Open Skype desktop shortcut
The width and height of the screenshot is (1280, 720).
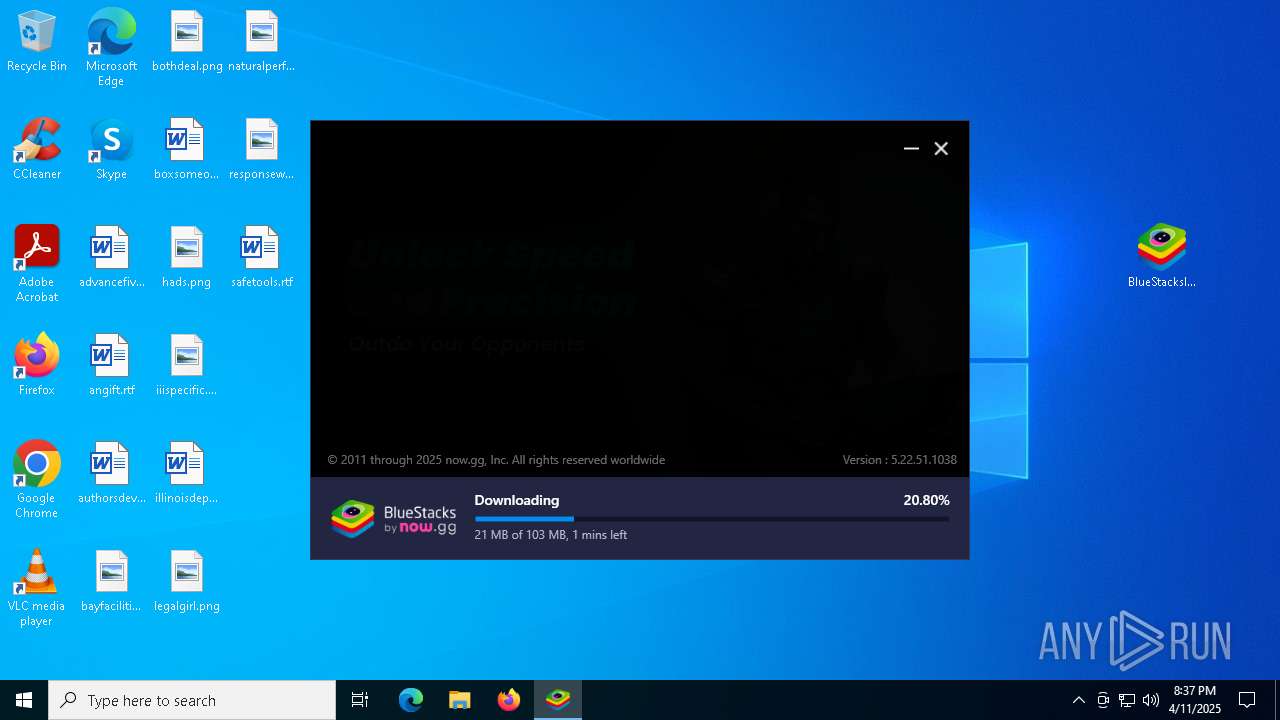[x=111, y=150]
